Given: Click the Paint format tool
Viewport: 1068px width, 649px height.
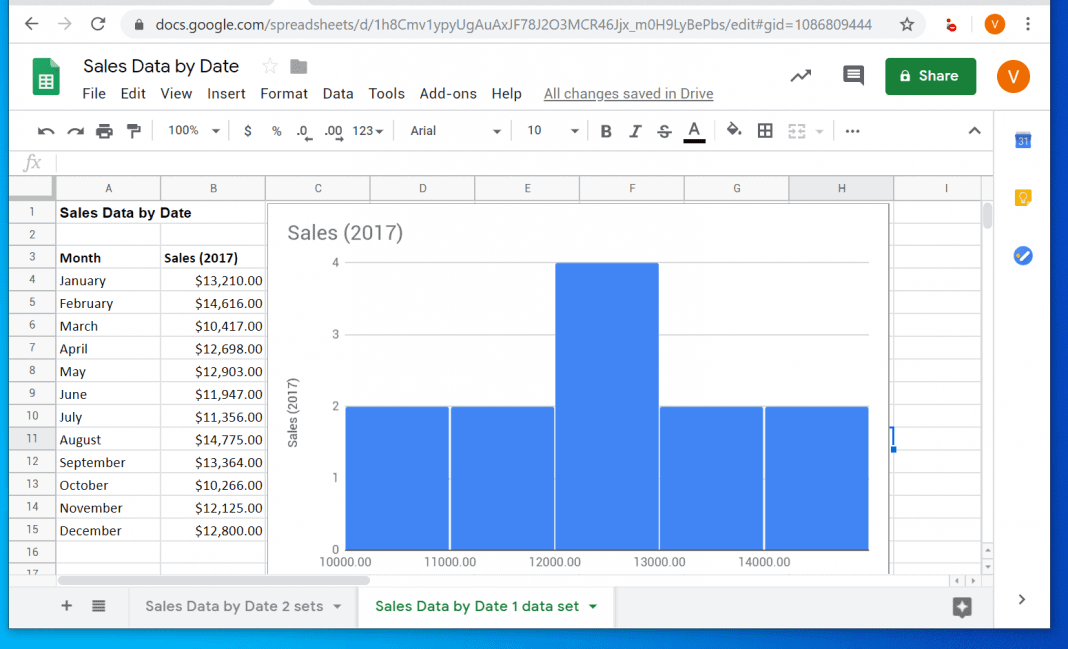Looking at the screenshot, I should pos(132,130).
